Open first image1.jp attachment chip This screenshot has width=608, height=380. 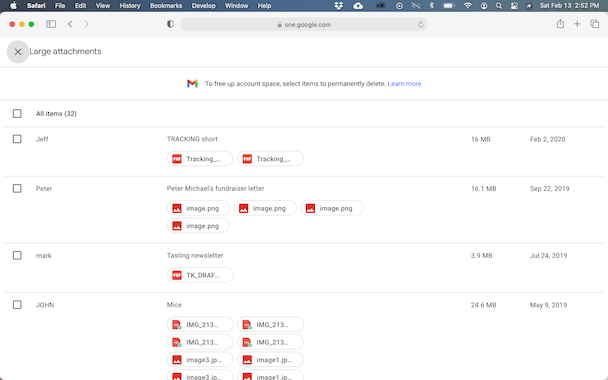[x=270, y=359]
